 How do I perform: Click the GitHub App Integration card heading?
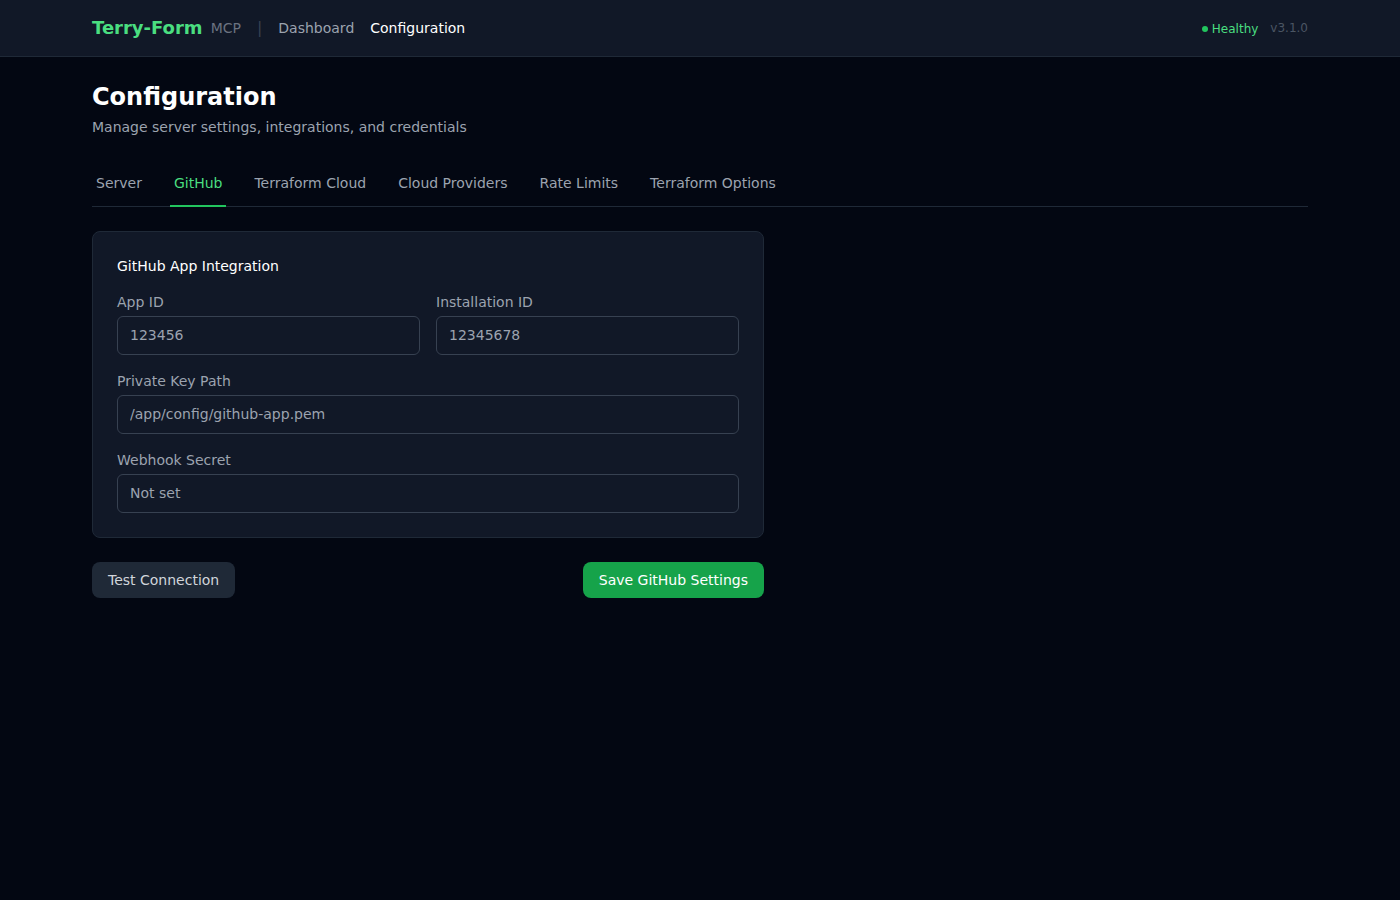pyautogui.click(x=197, y=266)
